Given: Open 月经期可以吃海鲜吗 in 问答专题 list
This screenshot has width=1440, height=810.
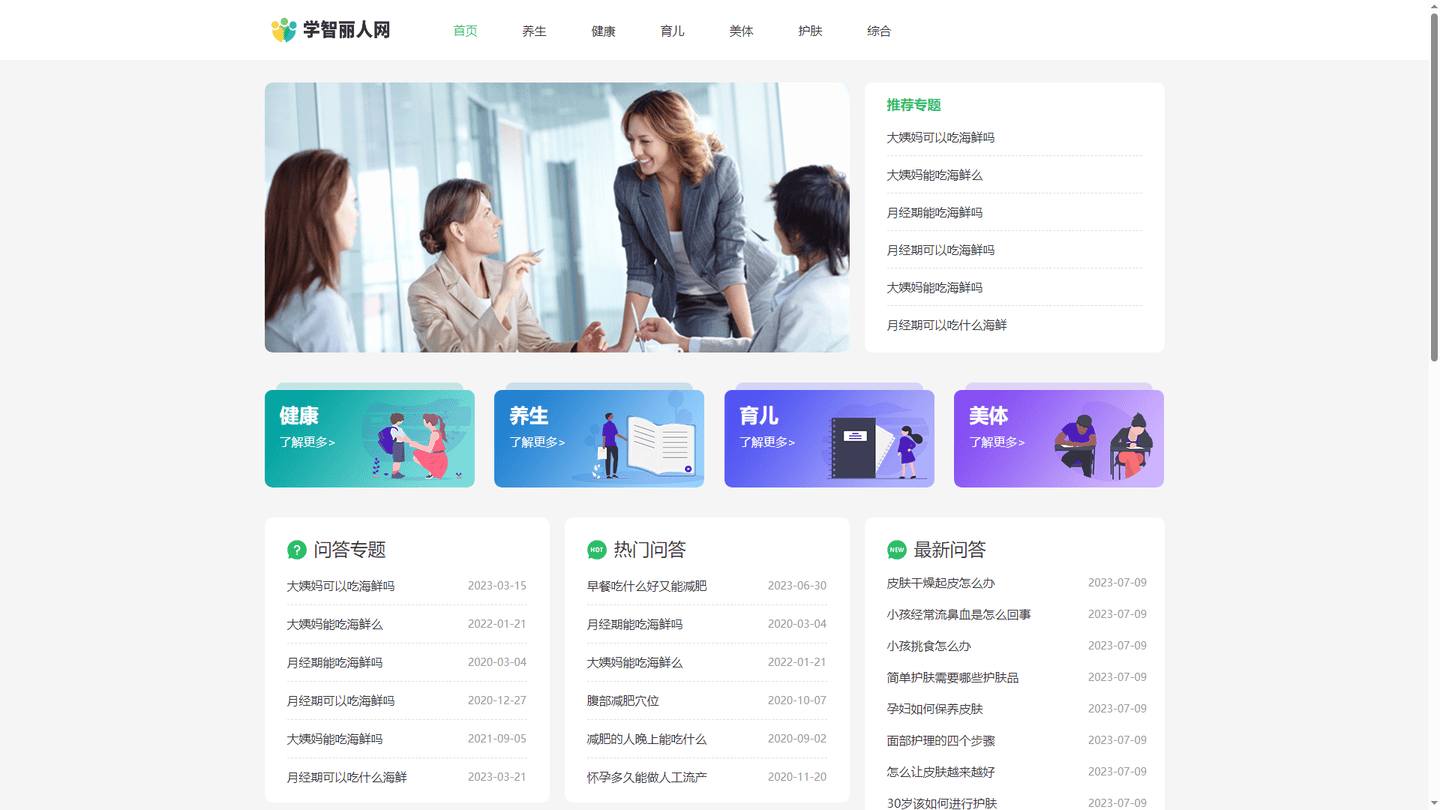Looking at the screenshot, I should 340,701.
